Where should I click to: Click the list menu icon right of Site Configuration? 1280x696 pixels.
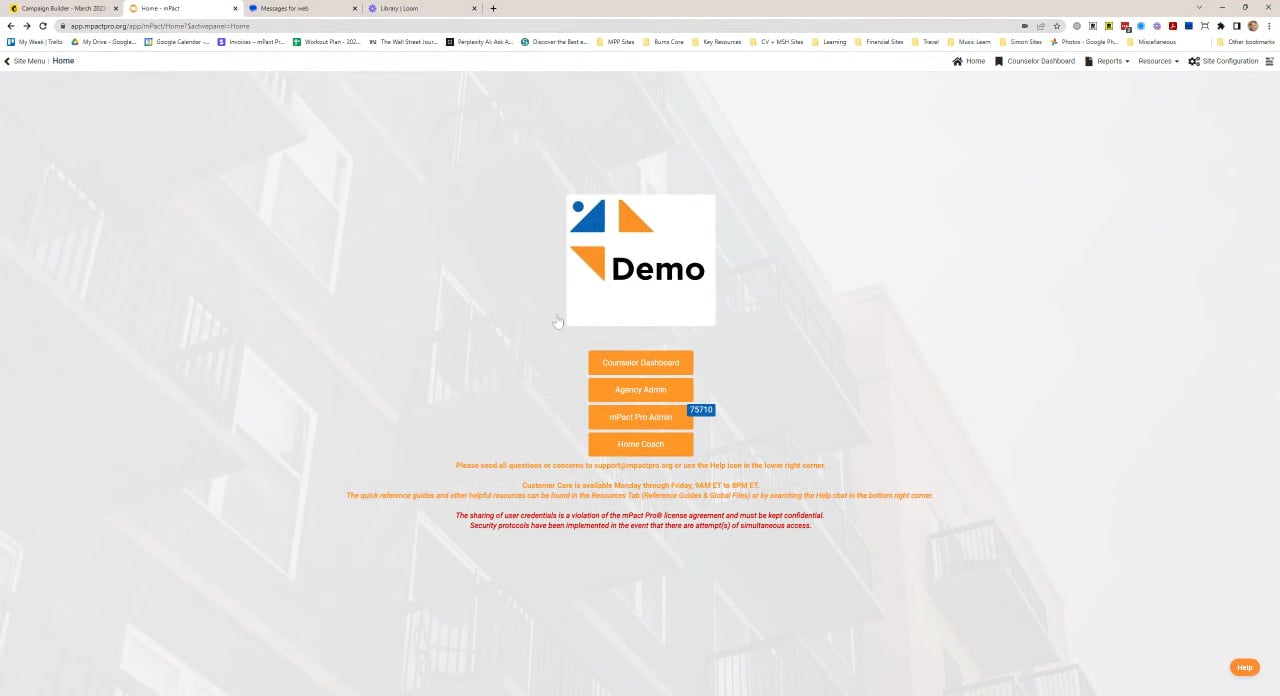(x=1270, y=61)
